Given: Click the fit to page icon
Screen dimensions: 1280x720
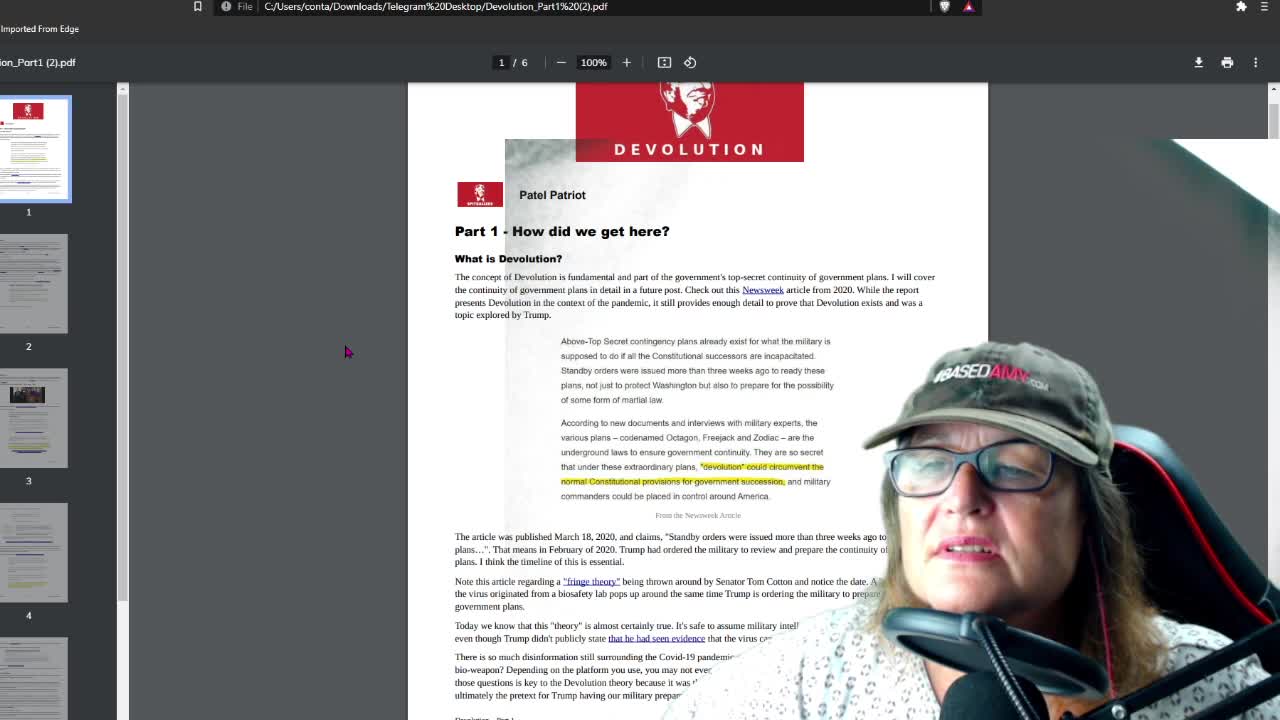Looking at the screenshot, I should [664, 63].
